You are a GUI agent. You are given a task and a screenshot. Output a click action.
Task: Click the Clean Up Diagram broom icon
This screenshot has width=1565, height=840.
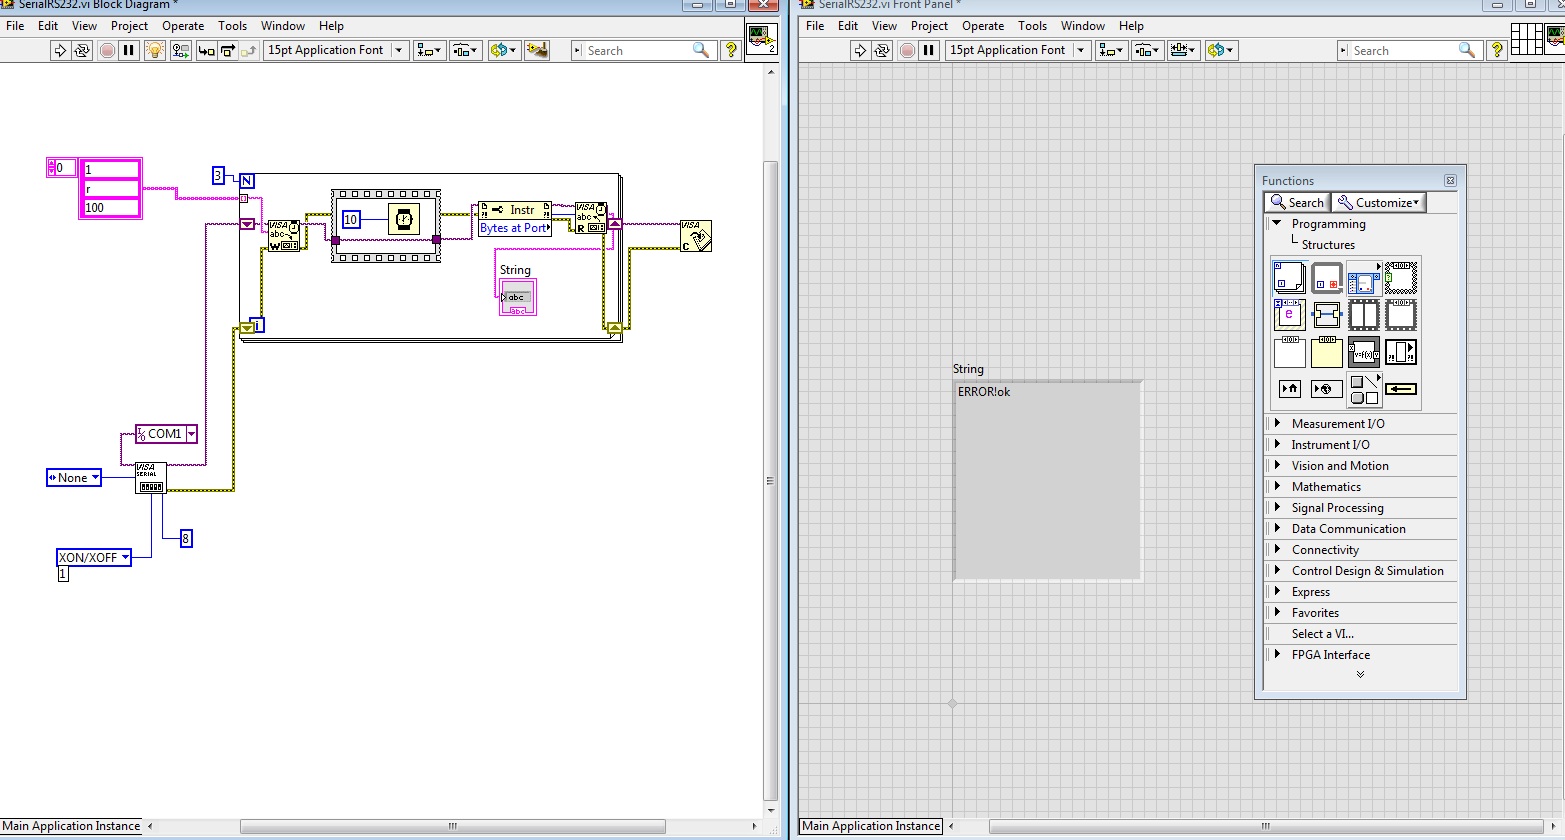point(537,50)
